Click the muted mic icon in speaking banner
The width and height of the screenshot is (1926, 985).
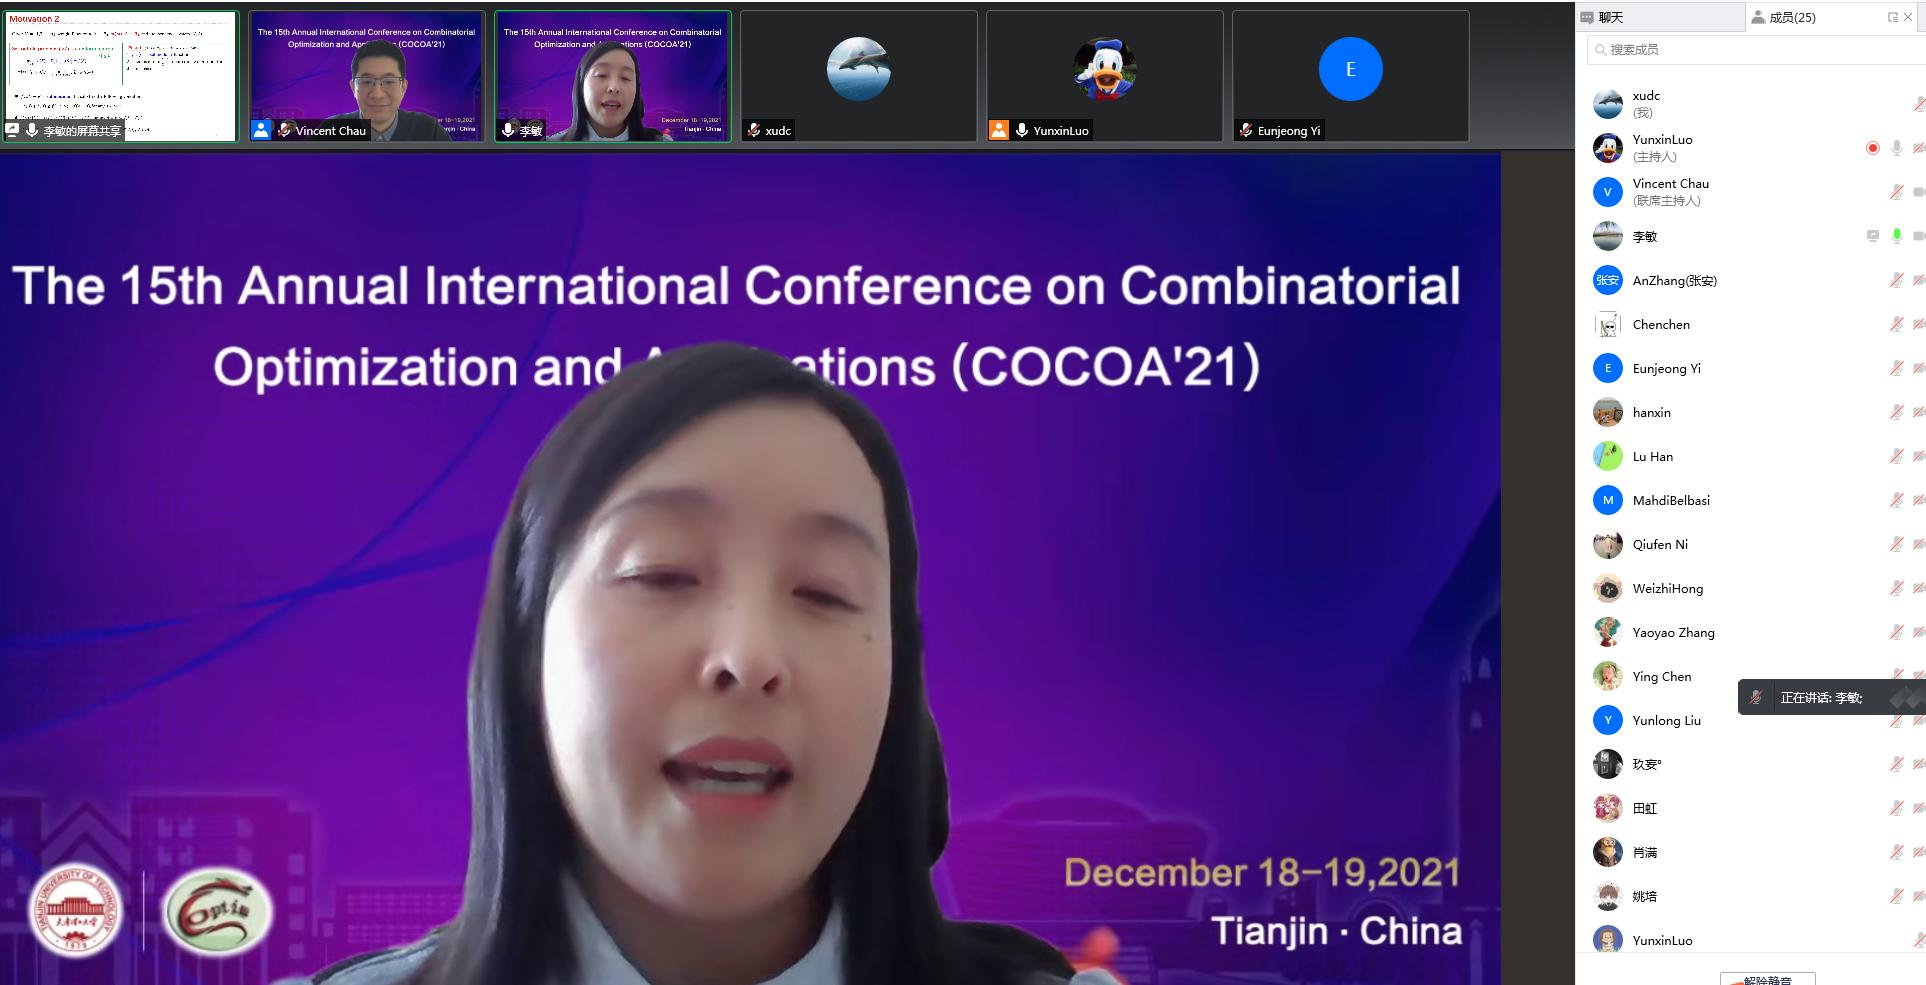tap(1756, 697)
